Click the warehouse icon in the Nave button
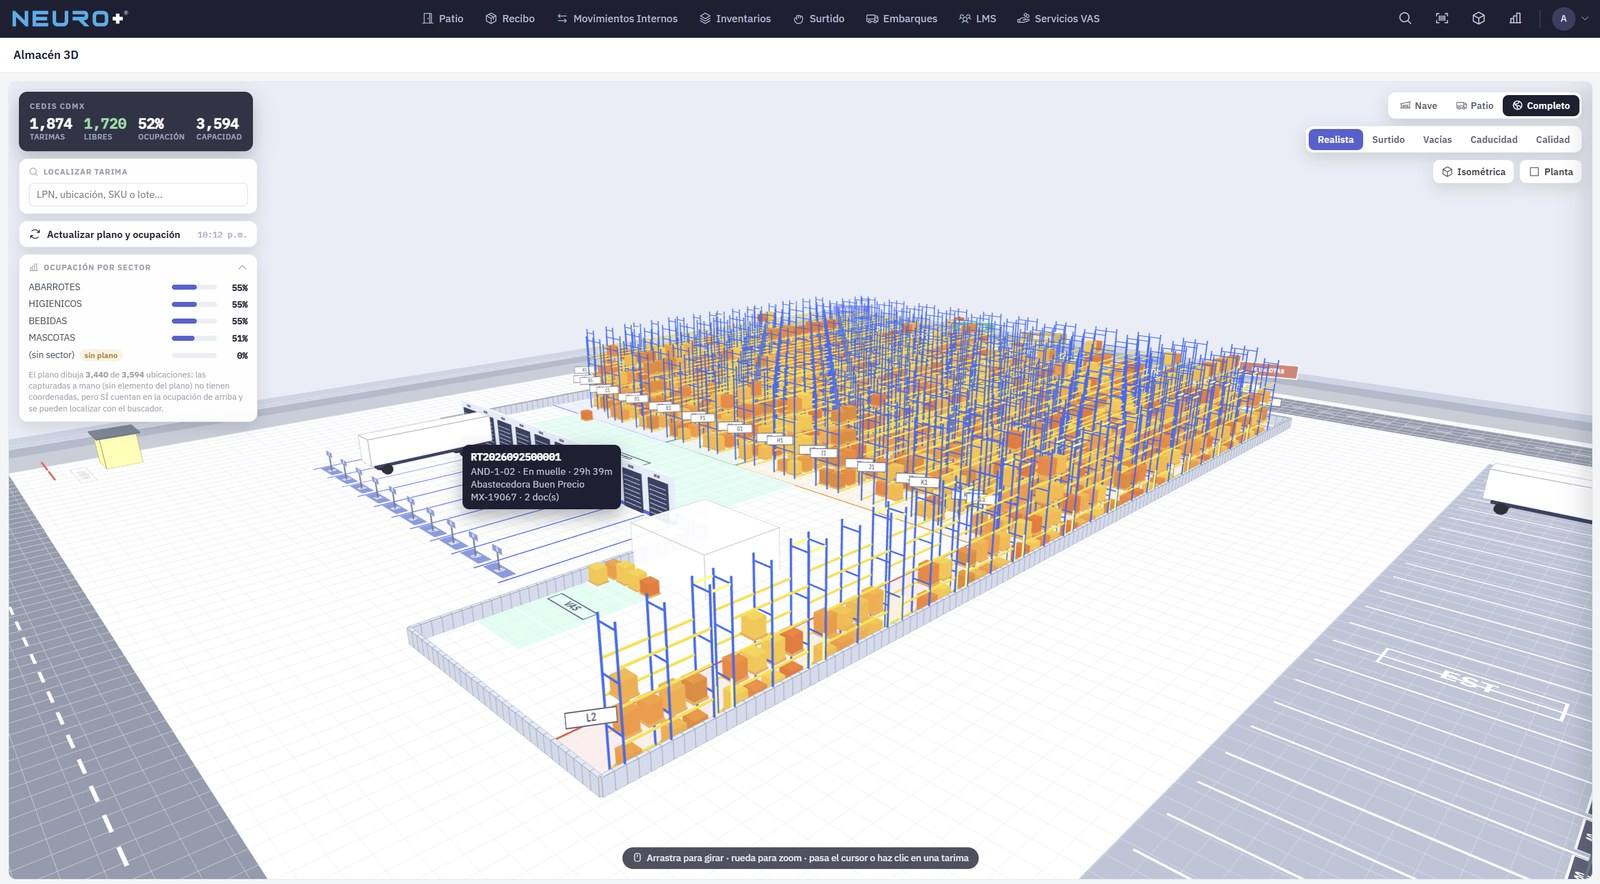Viewport: 1600px width, 884px height. [1405, 105]
